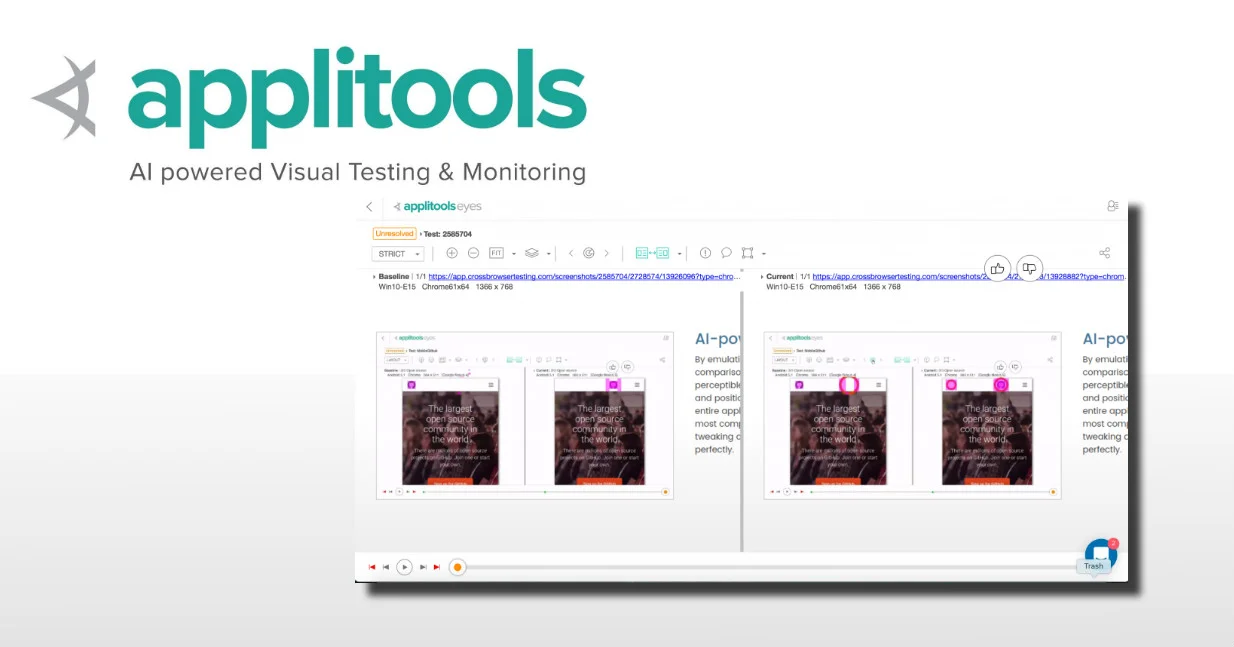Play the test steps playback
The height and width of the screenshot is (647, 1234).
point(404,567)
